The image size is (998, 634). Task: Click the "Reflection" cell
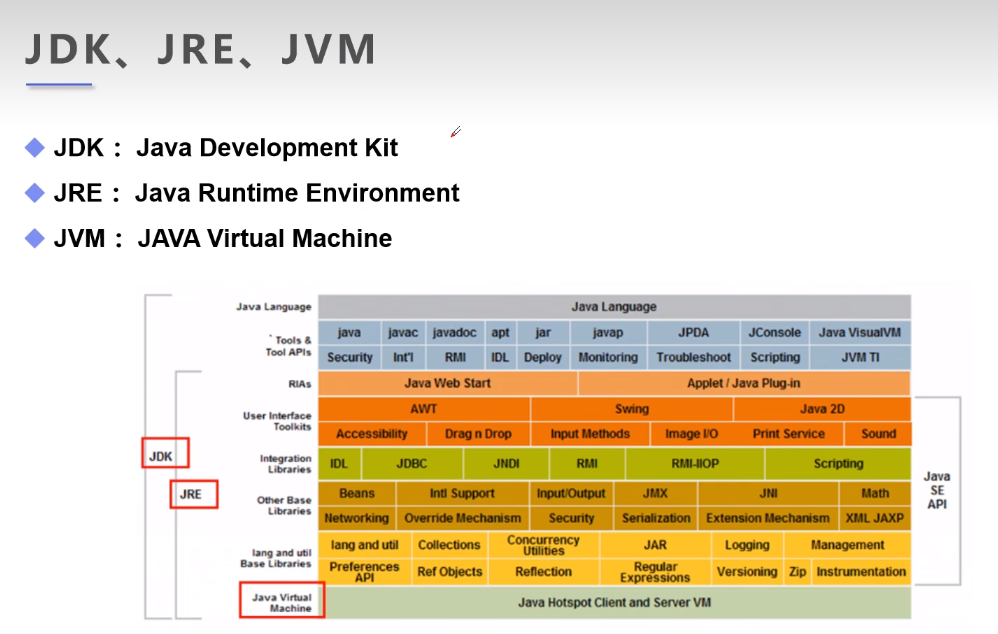click(544, 572)
